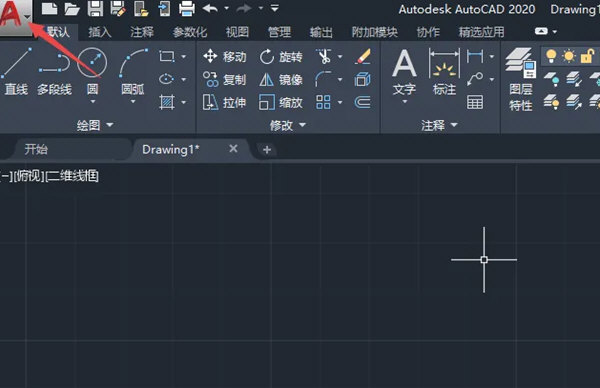Screen dimensions: 600x388
Task: Switch to the 参数化 ribbon tab
Action: pyautogui.click(x=190, y=32)
